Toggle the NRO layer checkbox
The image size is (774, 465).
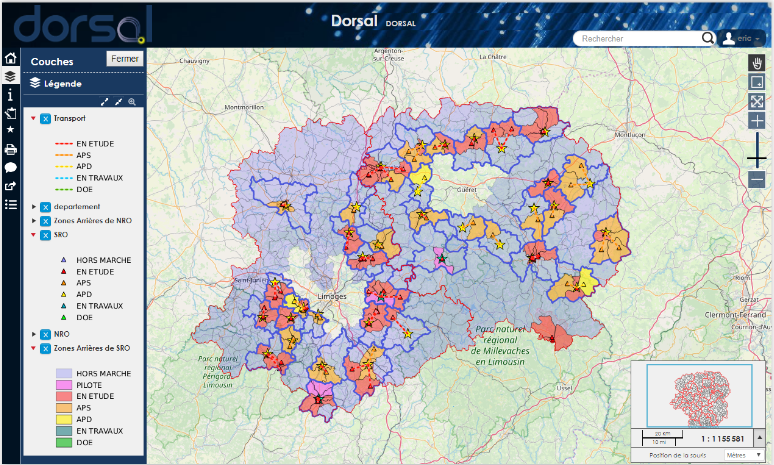pos(46,334)
